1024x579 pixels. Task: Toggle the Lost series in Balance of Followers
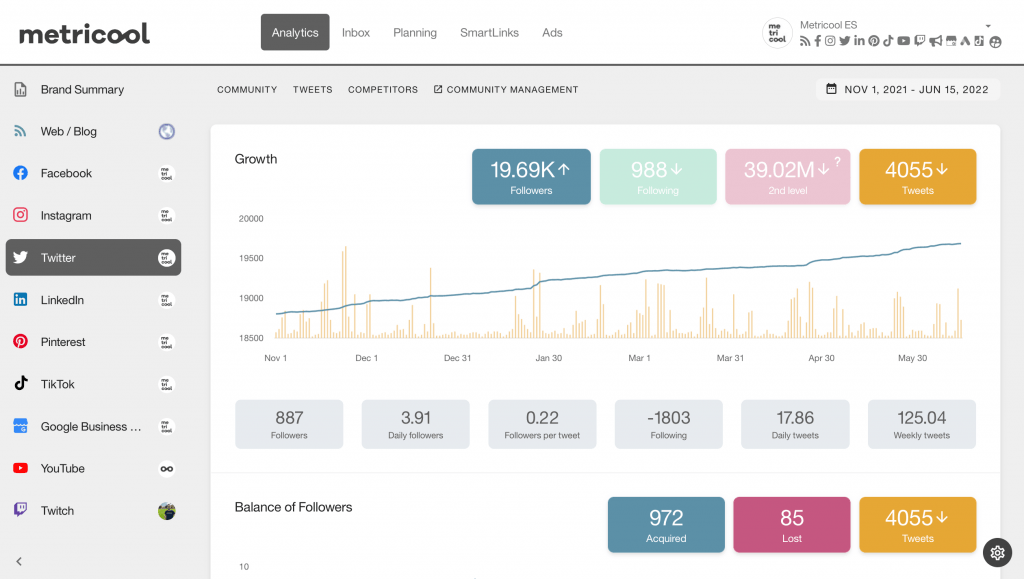coord(792,525)
